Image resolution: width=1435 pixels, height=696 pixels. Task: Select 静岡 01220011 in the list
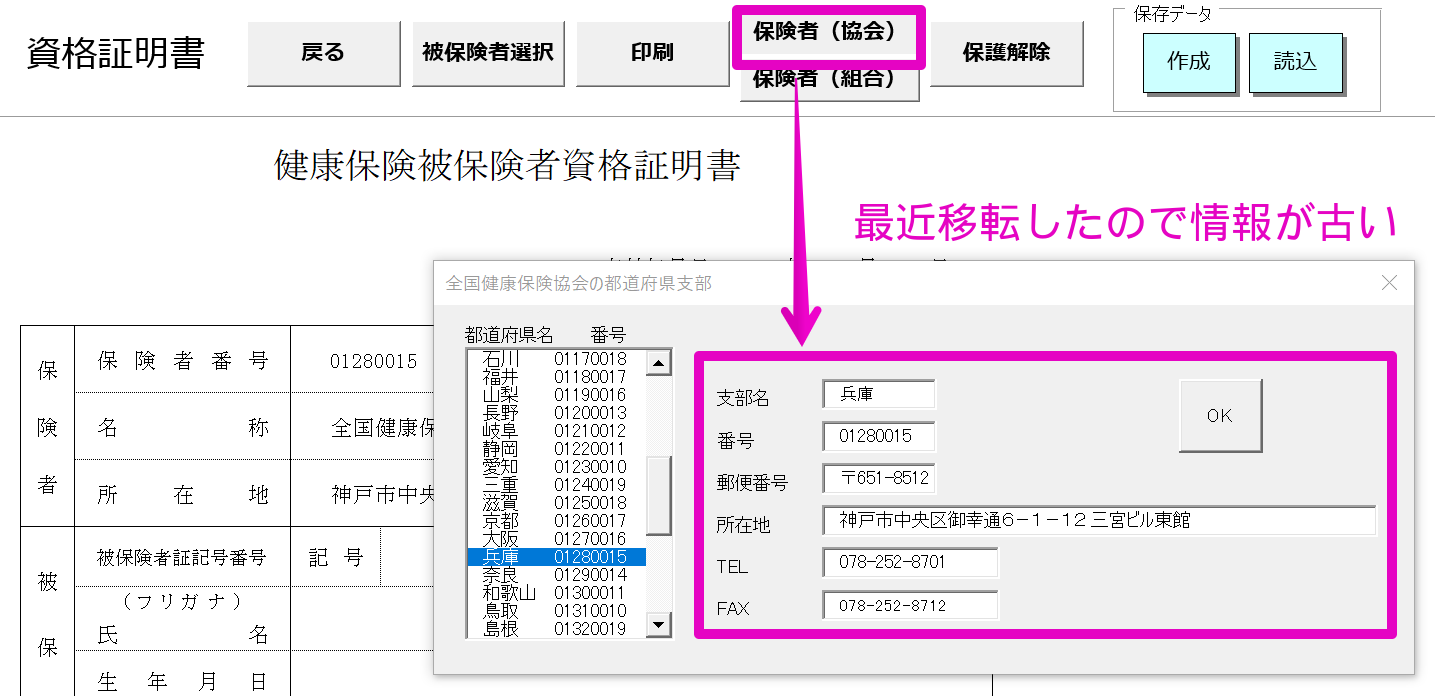[556, 448]
